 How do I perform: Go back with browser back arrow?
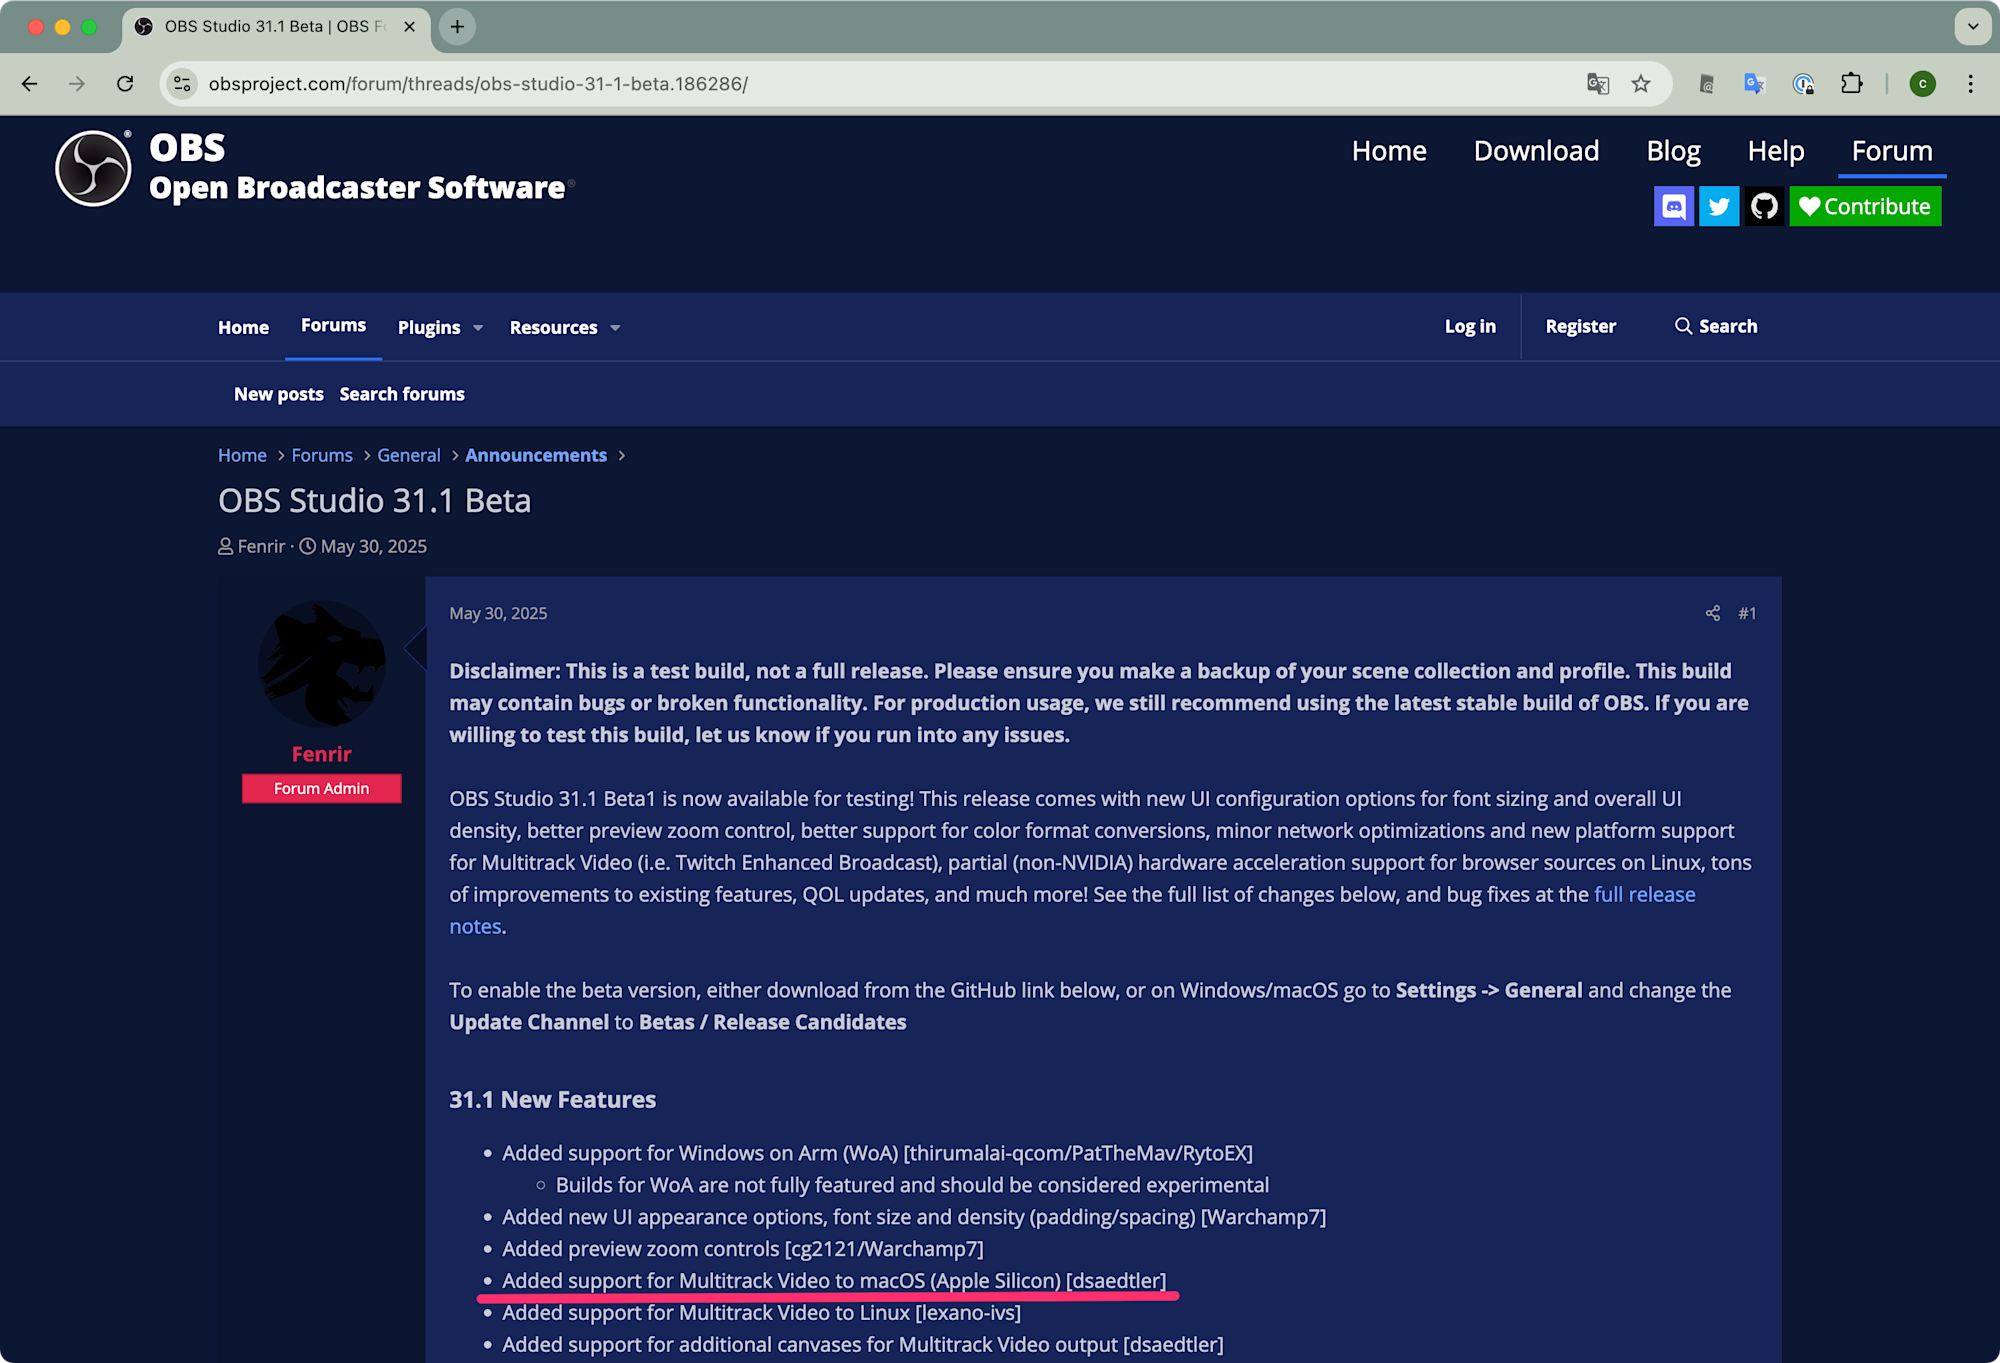(29, 84)
